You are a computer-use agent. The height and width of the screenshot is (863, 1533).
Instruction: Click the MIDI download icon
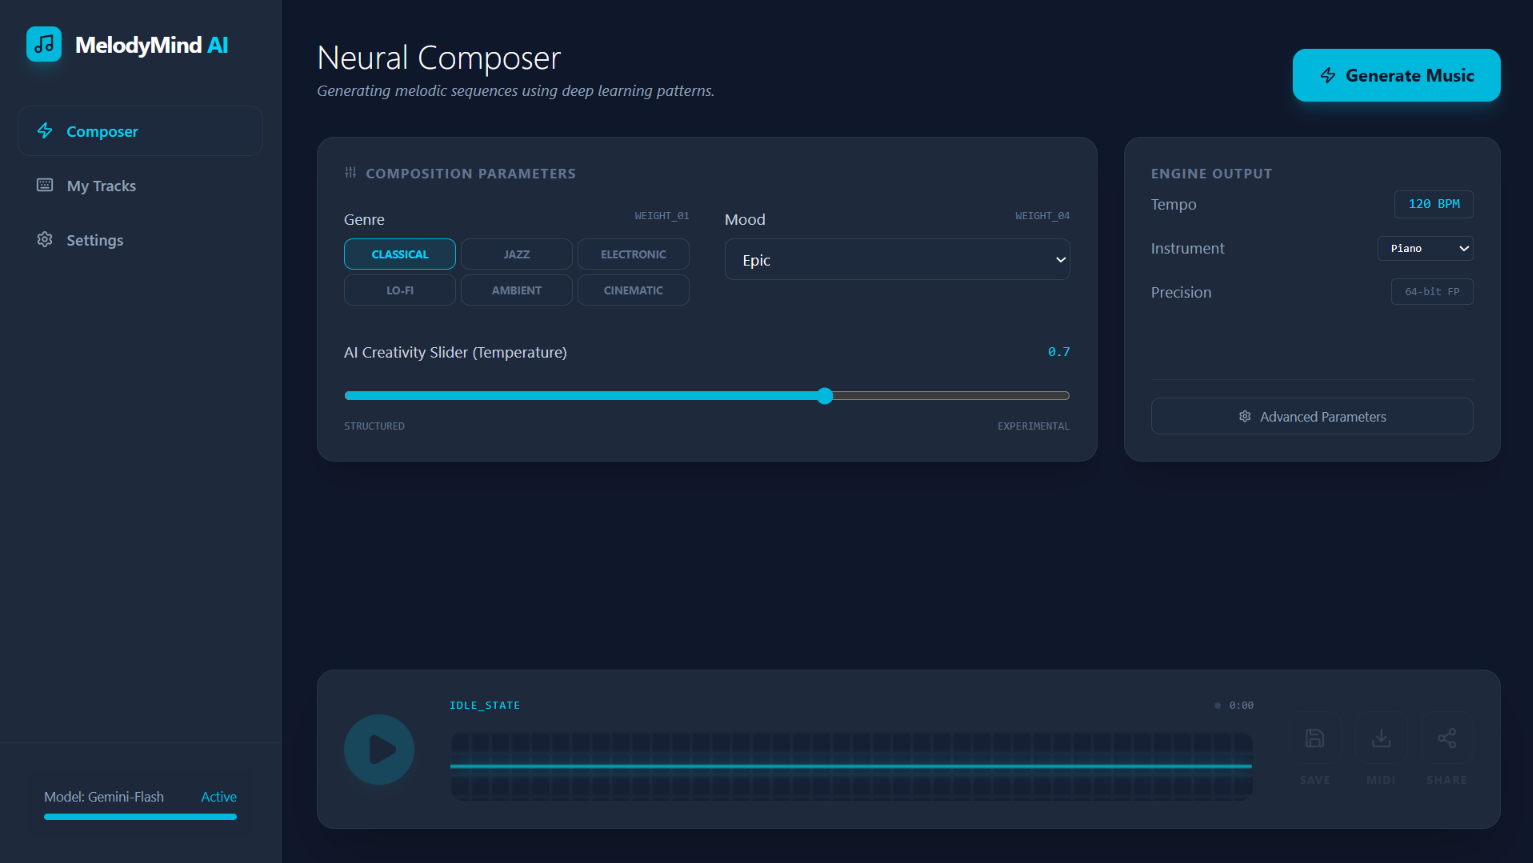point(1381,738)
